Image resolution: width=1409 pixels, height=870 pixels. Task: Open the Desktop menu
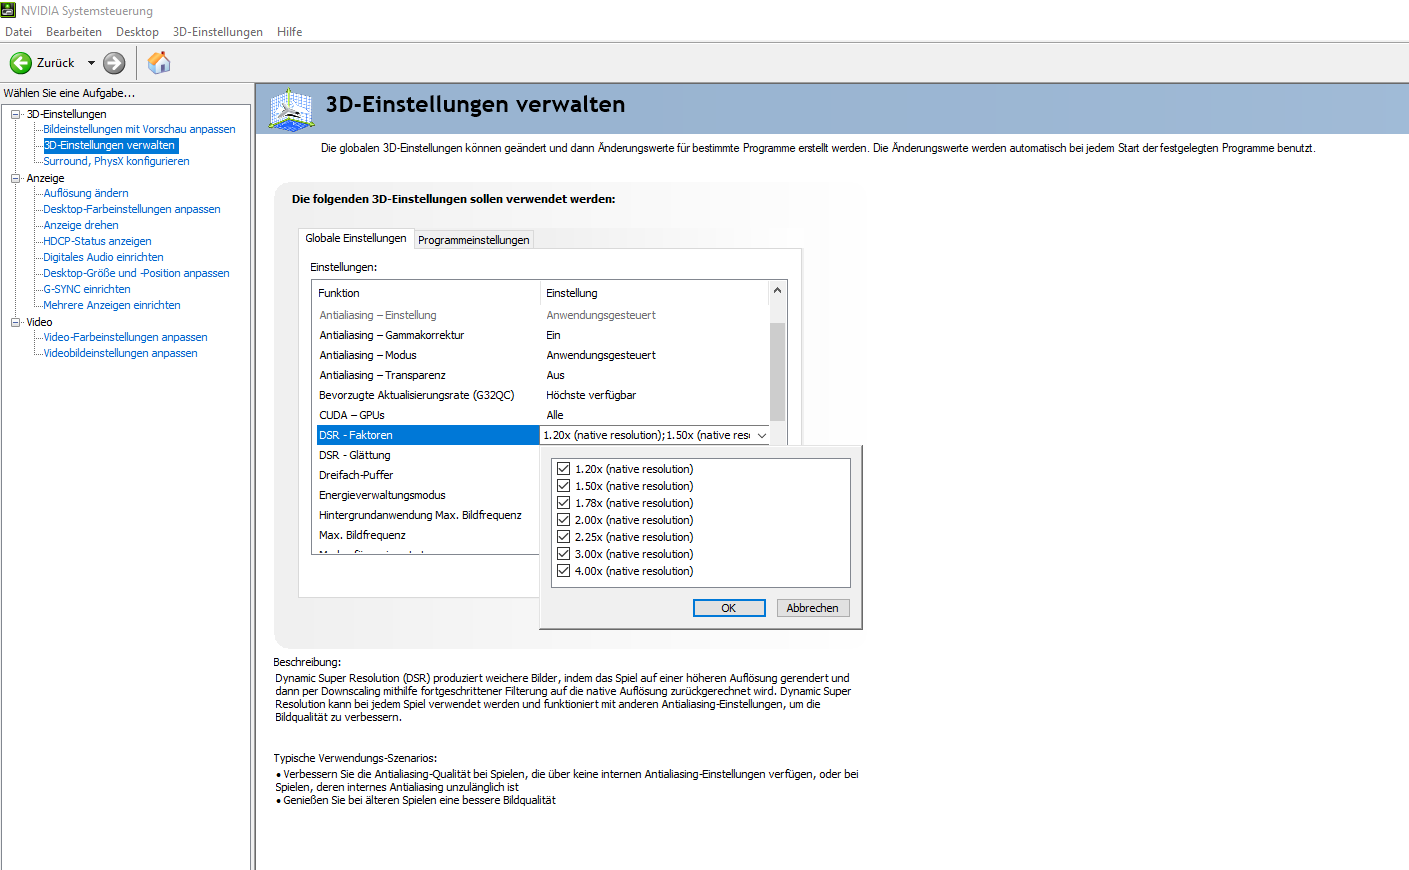click(137, 32)
